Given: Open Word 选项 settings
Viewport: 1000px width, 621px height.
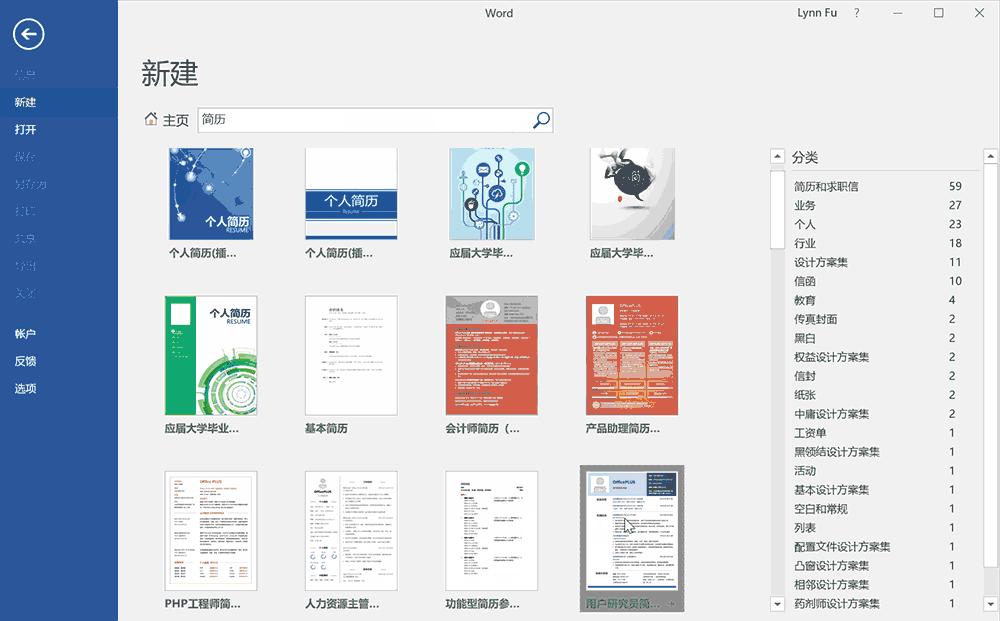Looking at the screenshot, I should [24, 388].
